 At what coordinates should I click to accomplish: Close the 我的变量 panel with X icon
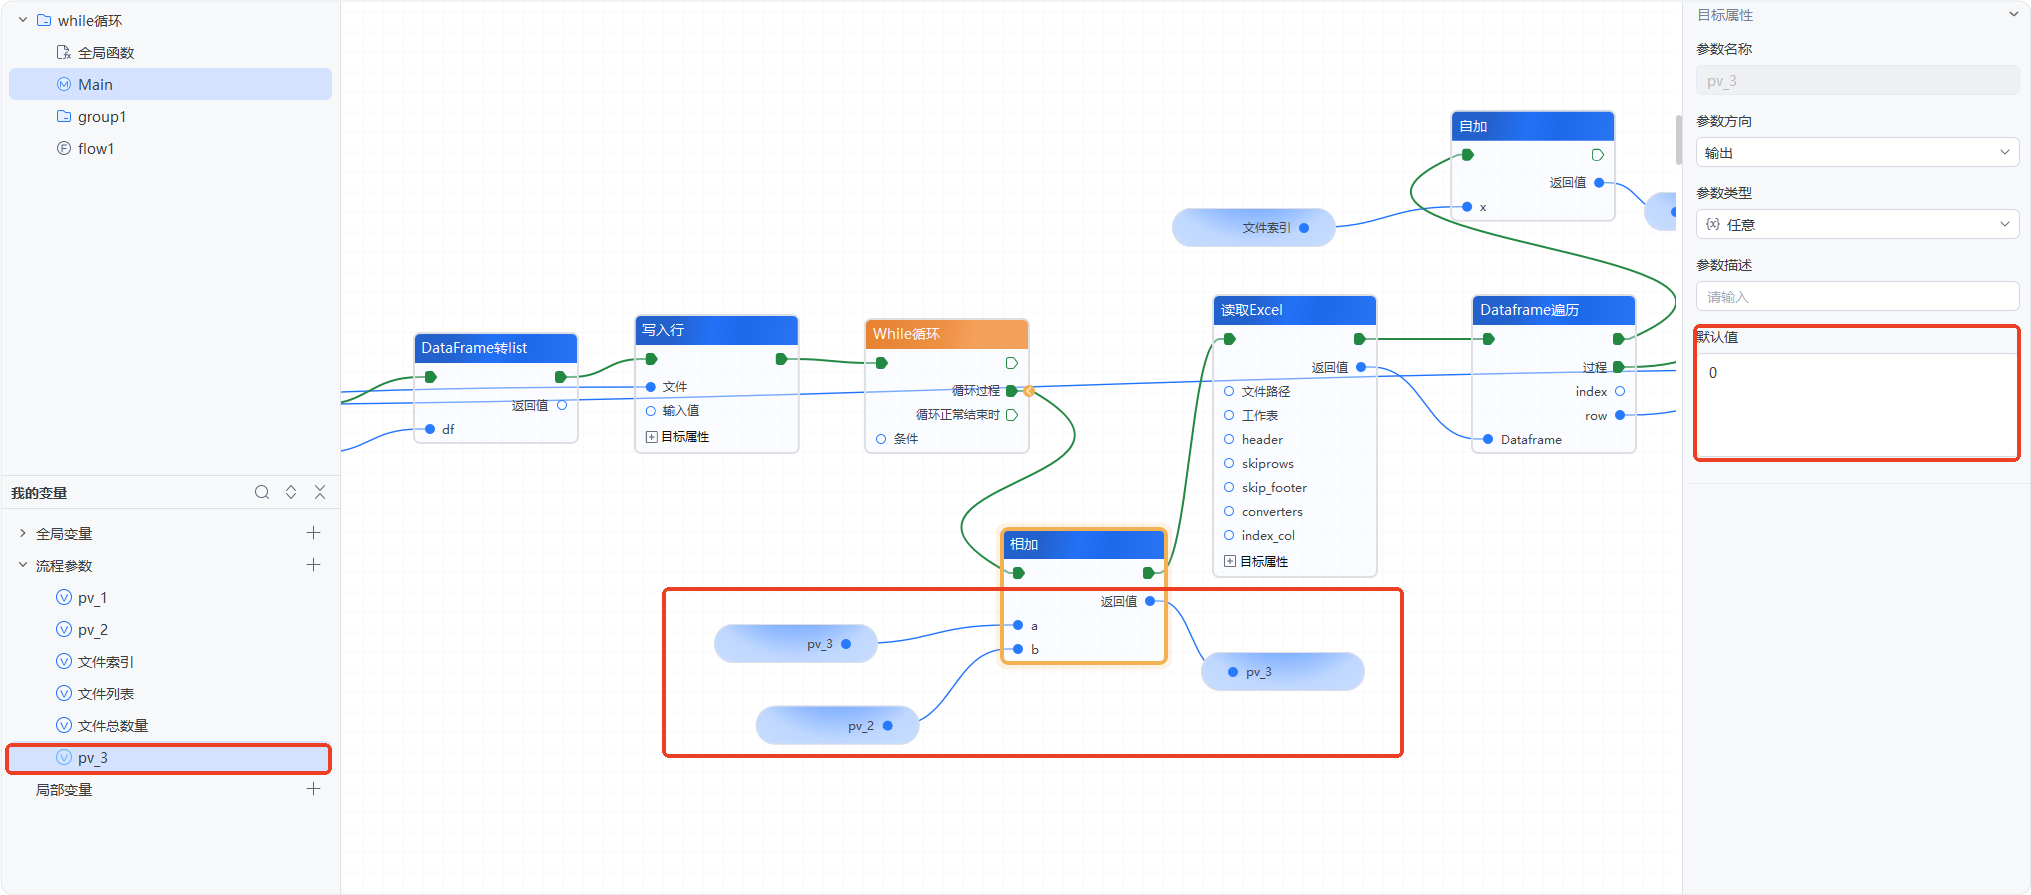(320, 492)
